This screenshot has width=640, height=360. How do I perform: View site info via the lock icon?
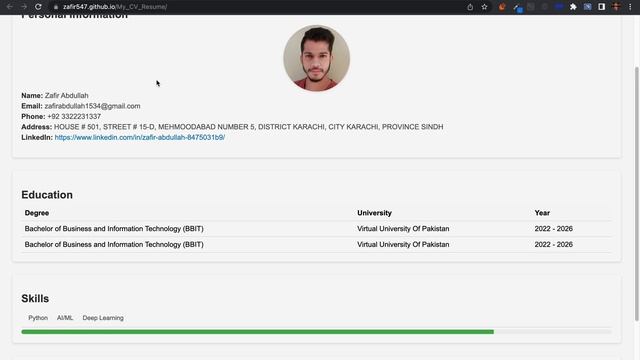tap(56, 7)
